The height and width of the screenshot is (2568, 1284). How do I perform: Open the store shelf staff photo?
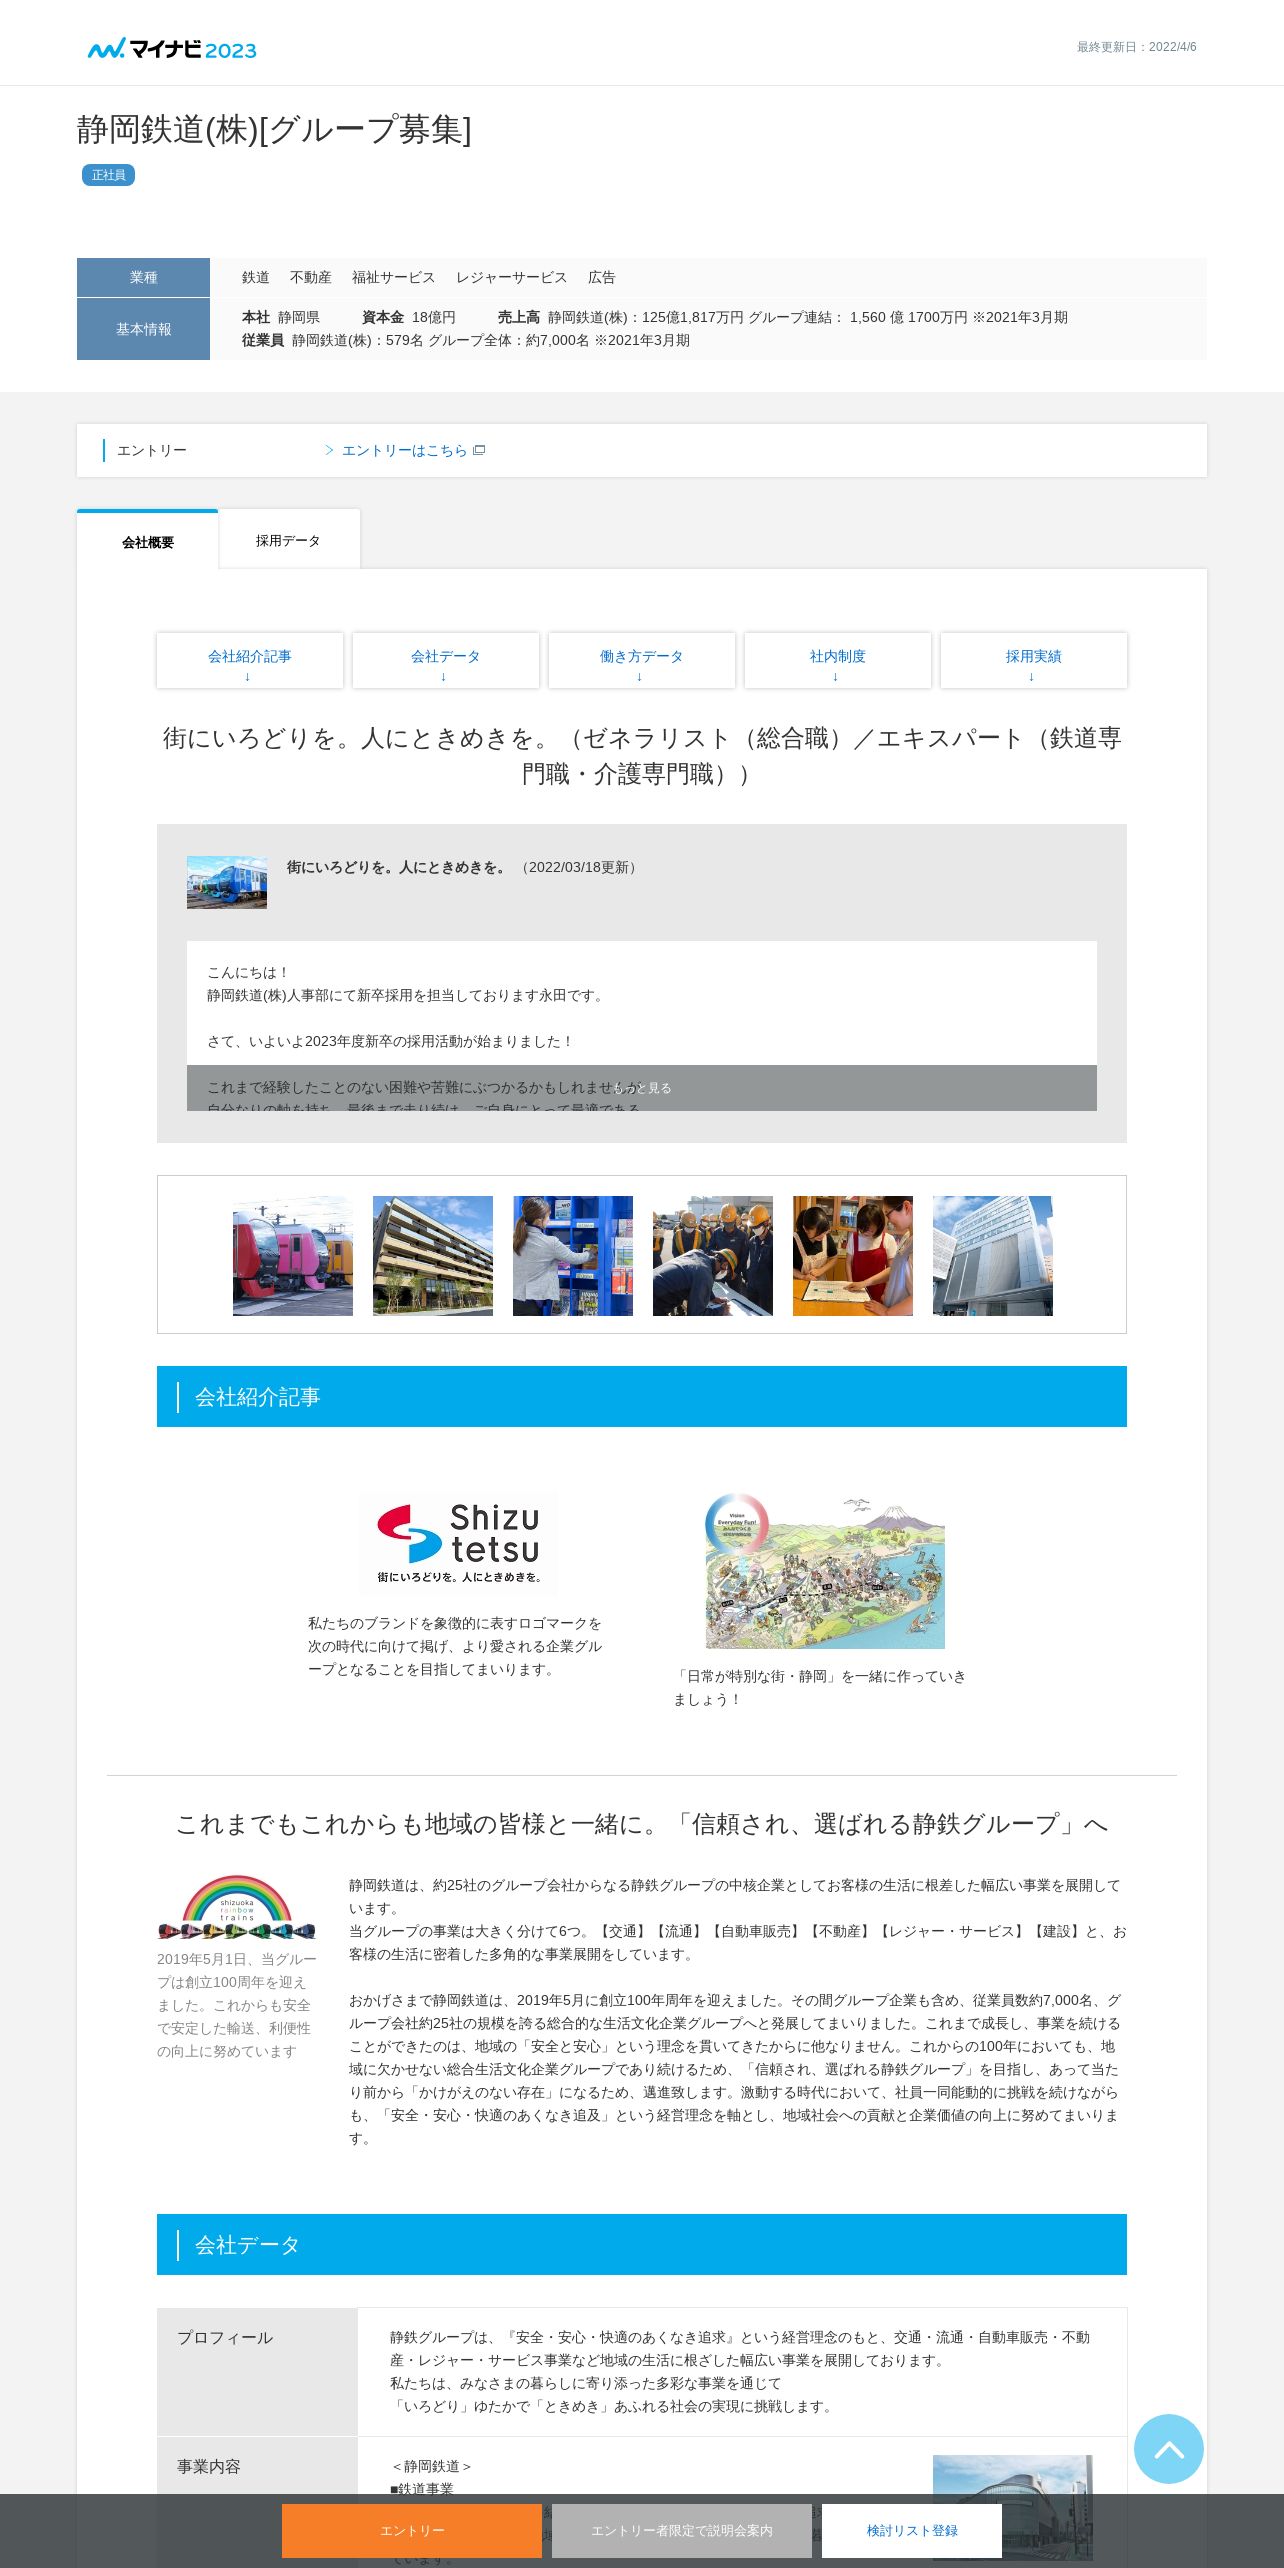point(573,1255)
